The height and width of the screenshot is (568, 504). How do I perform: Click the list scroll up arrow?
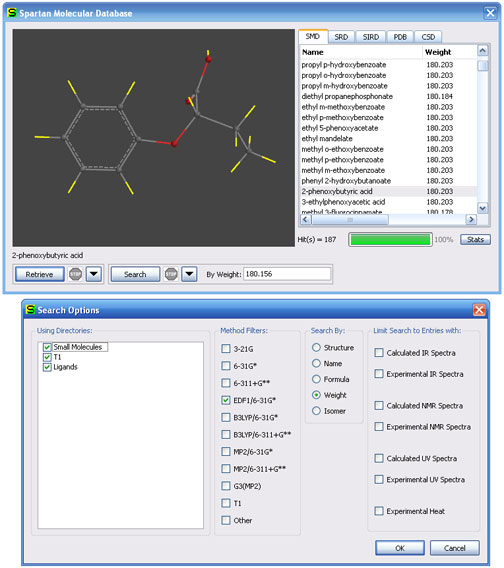(x=482, y=50)
